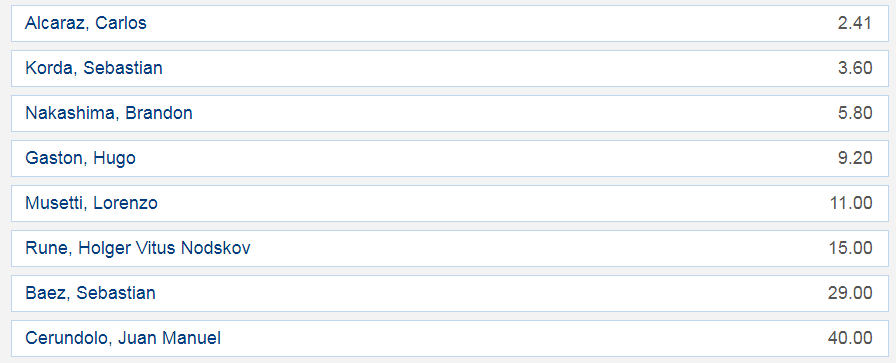Add Alcaraz outright winner row to betslip
Image resolution: width=896 pixels, height=363 pixels.
(x=450, y=23)
